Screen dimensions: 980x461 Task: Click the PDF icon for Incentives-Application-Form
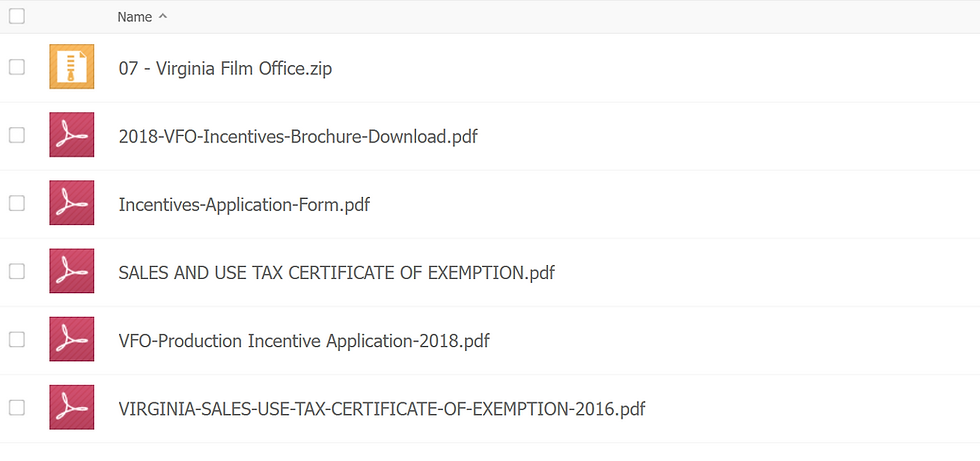pos(72,202)
